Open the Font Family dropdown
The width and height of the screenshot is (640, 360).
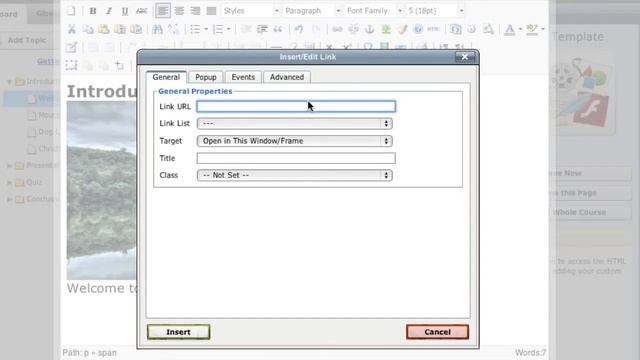coord(374,11)
